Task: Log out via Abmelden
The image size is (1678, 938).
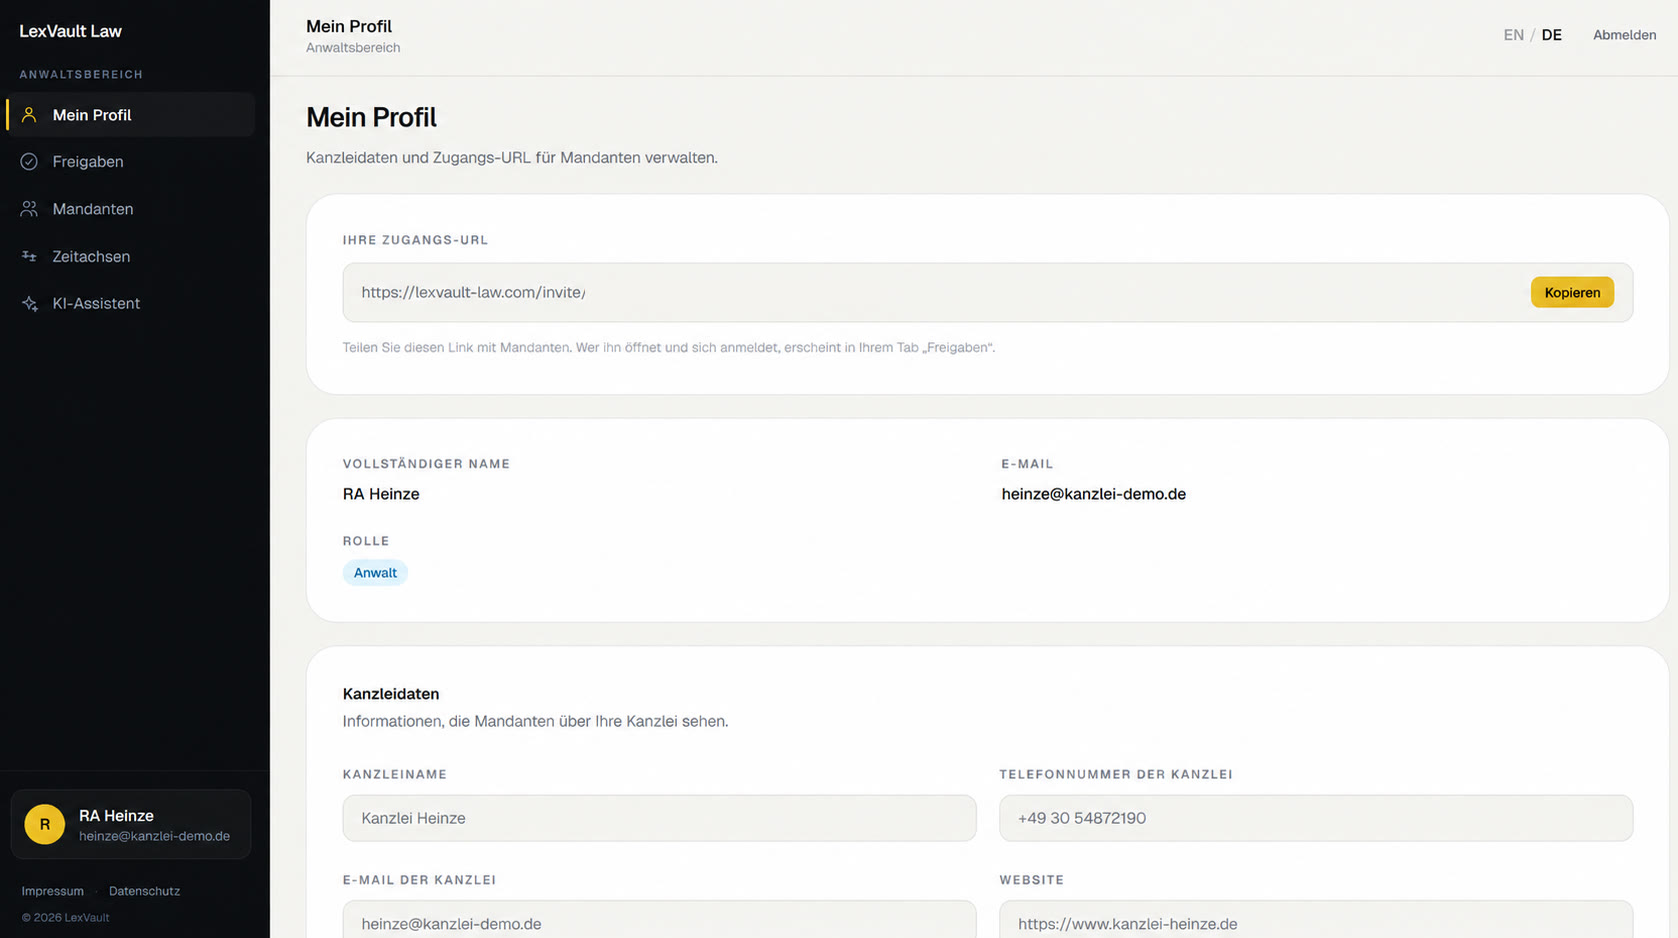Action: point(1624,35)
